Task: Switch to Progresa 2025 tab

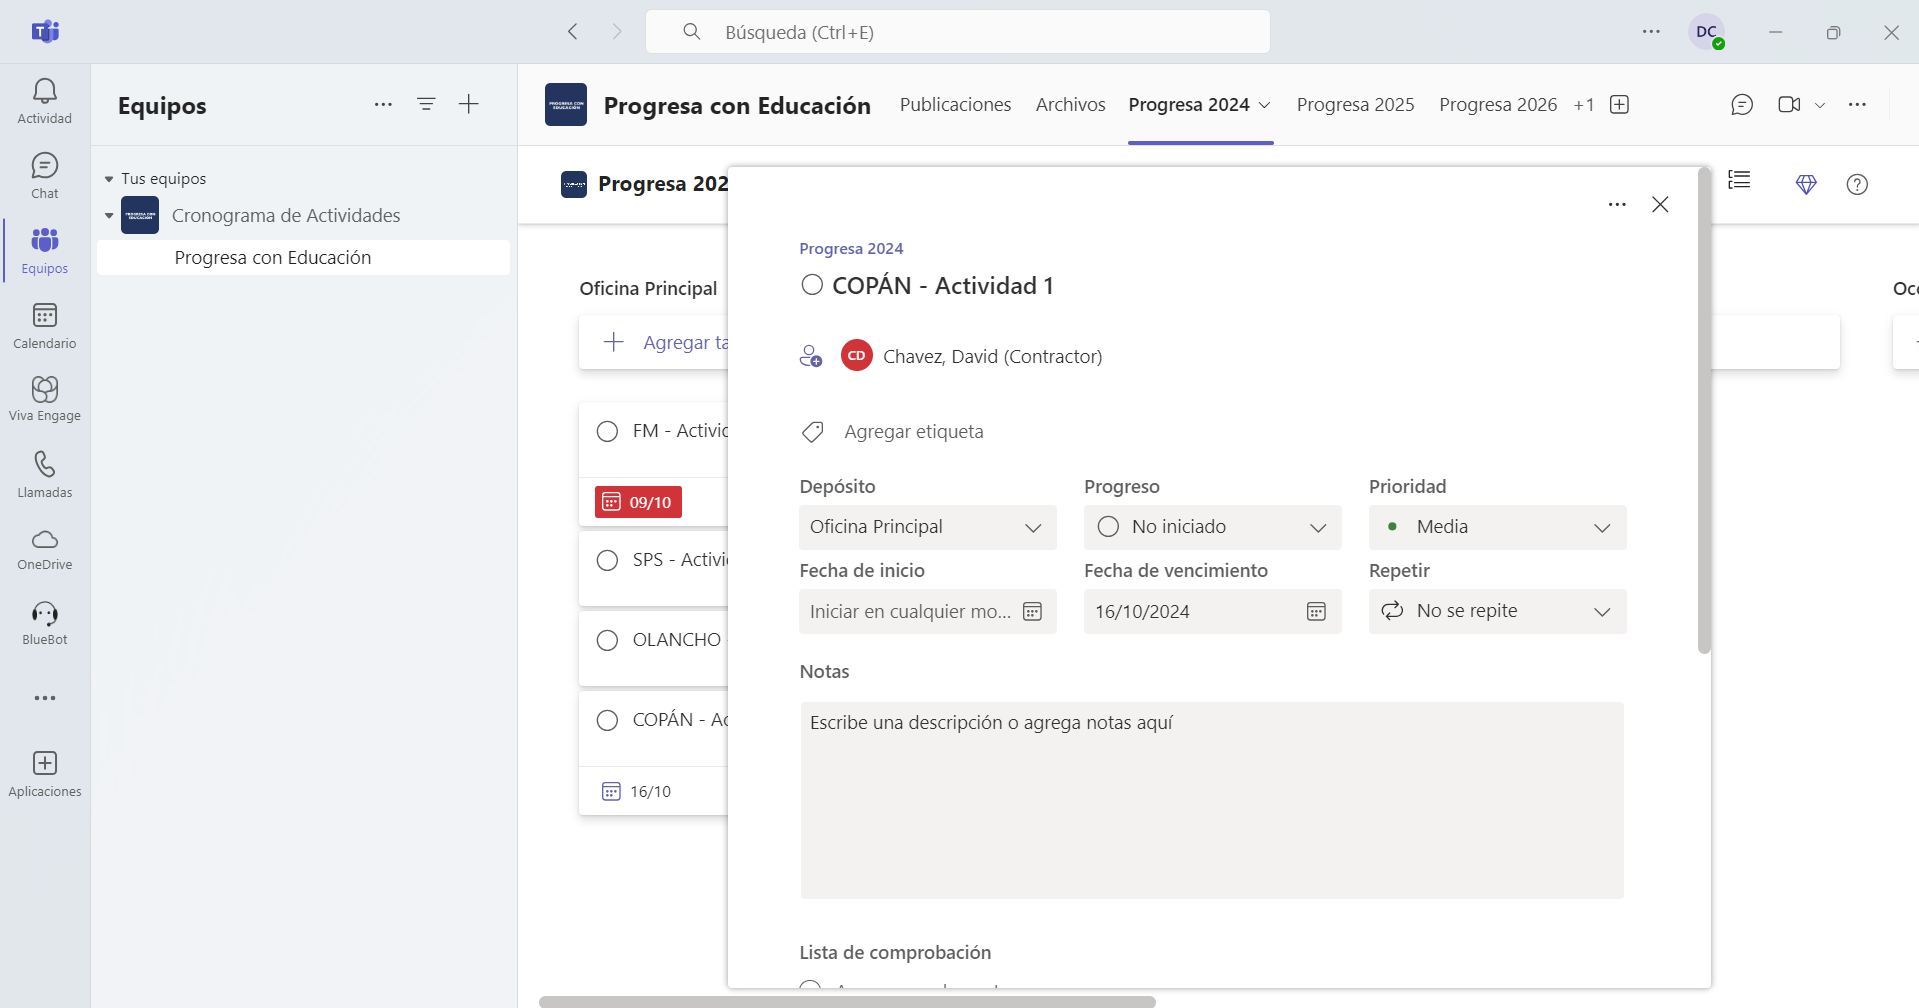Action: 1355,105
